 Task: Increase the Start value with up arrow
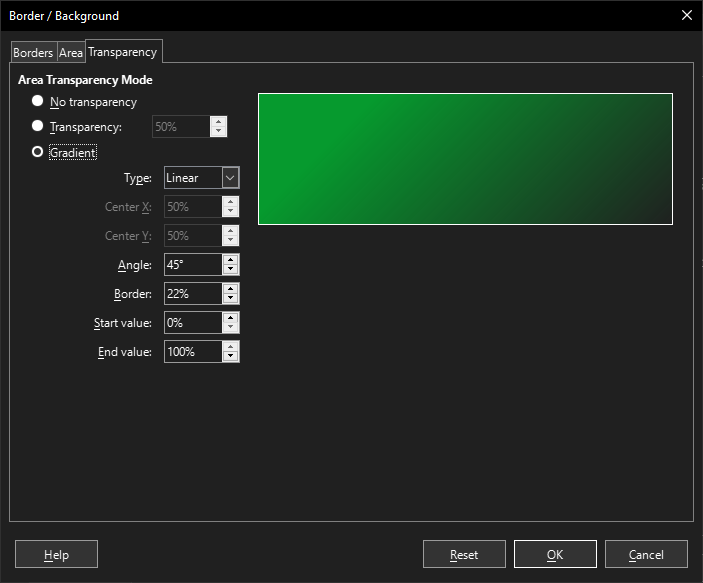(230, 318)
